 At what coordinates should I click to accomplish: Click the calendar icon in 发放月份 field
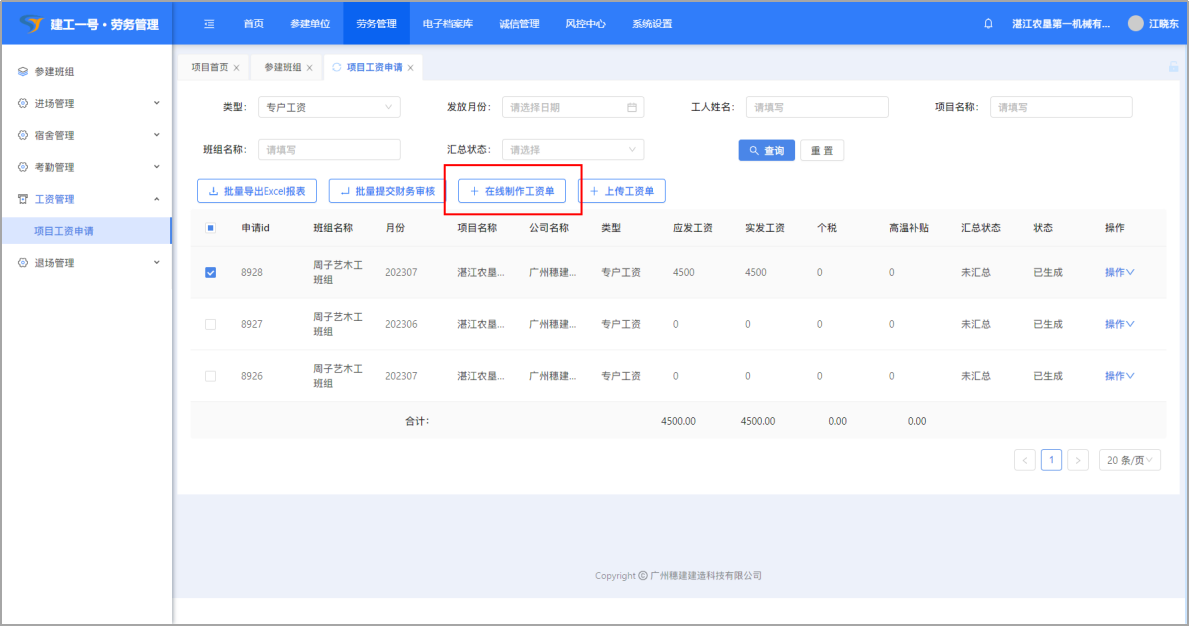tap(631, 107)
